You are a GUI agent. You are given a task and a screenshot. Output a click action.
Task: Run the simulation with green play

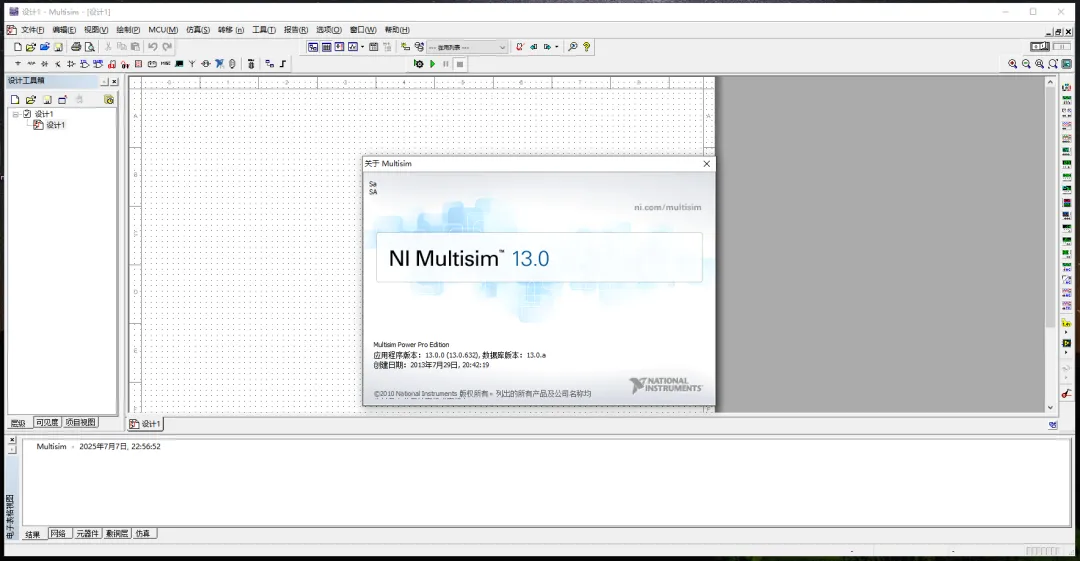(x=433, y=63)
